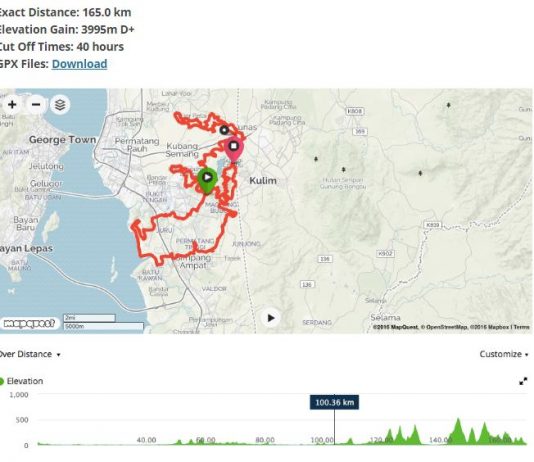Click the pink finish marker pin
The width and height of the screenshot is (534, 462).
(x=233, y=149)
